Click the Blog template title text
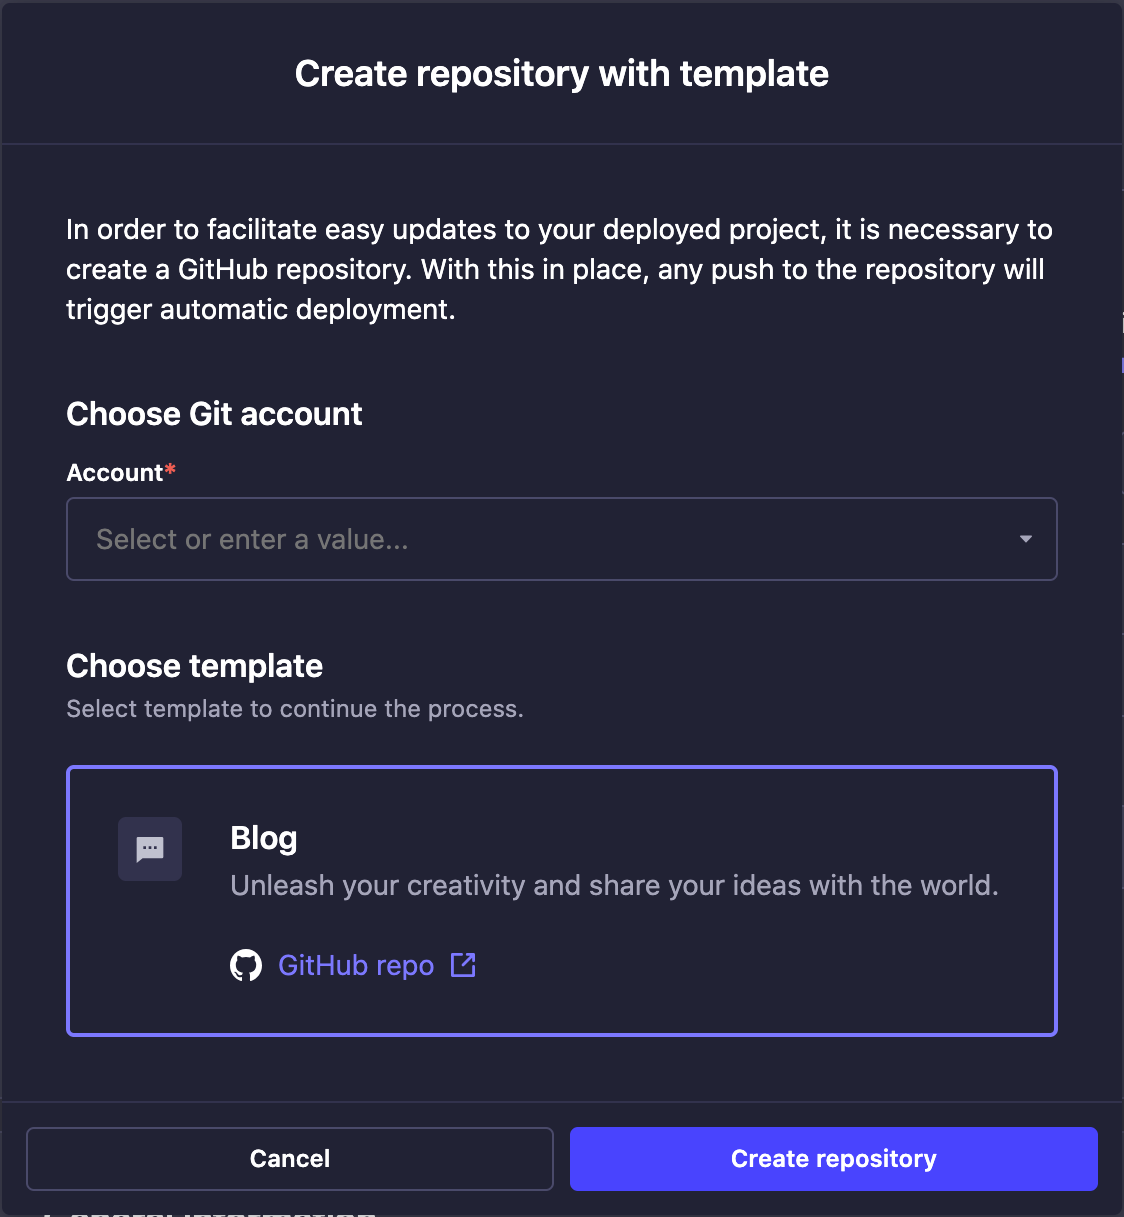Viewport: 1124px width, 1217px height. click(x=263, y=838)
